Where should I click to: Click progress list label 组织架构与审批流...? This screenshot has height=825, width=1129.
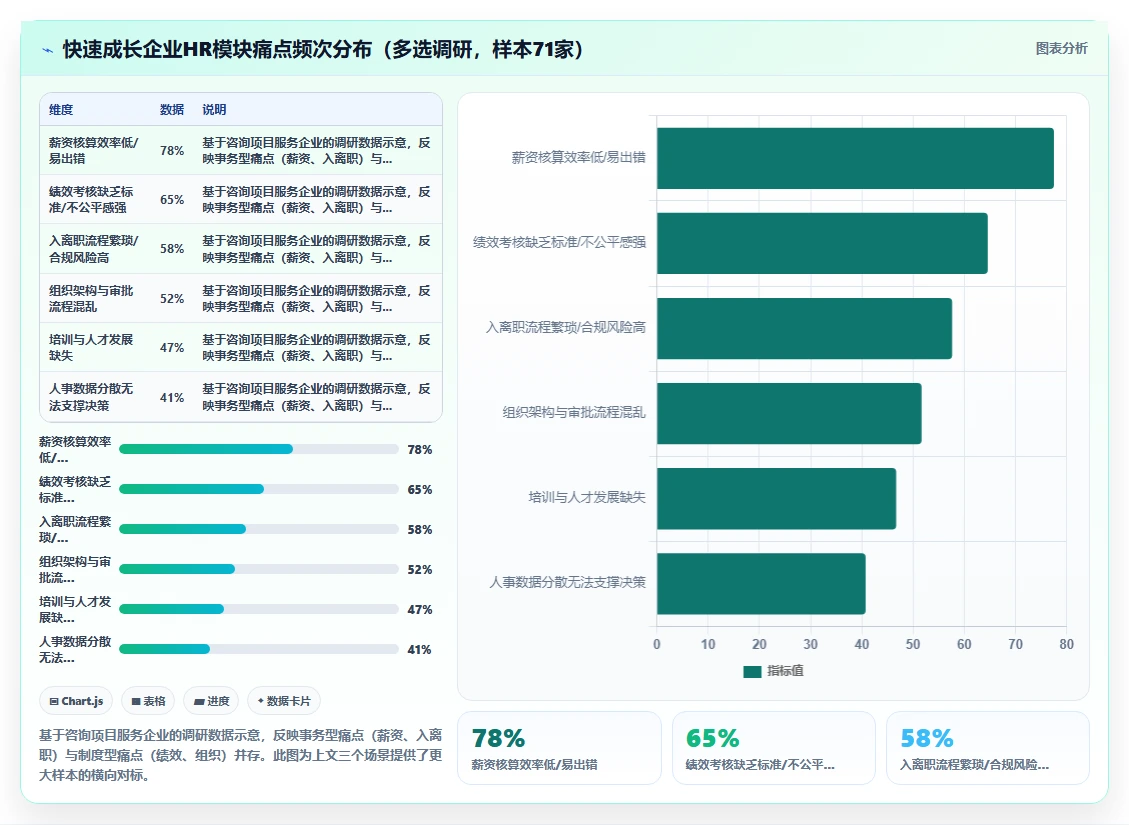[x=75, y=569]
